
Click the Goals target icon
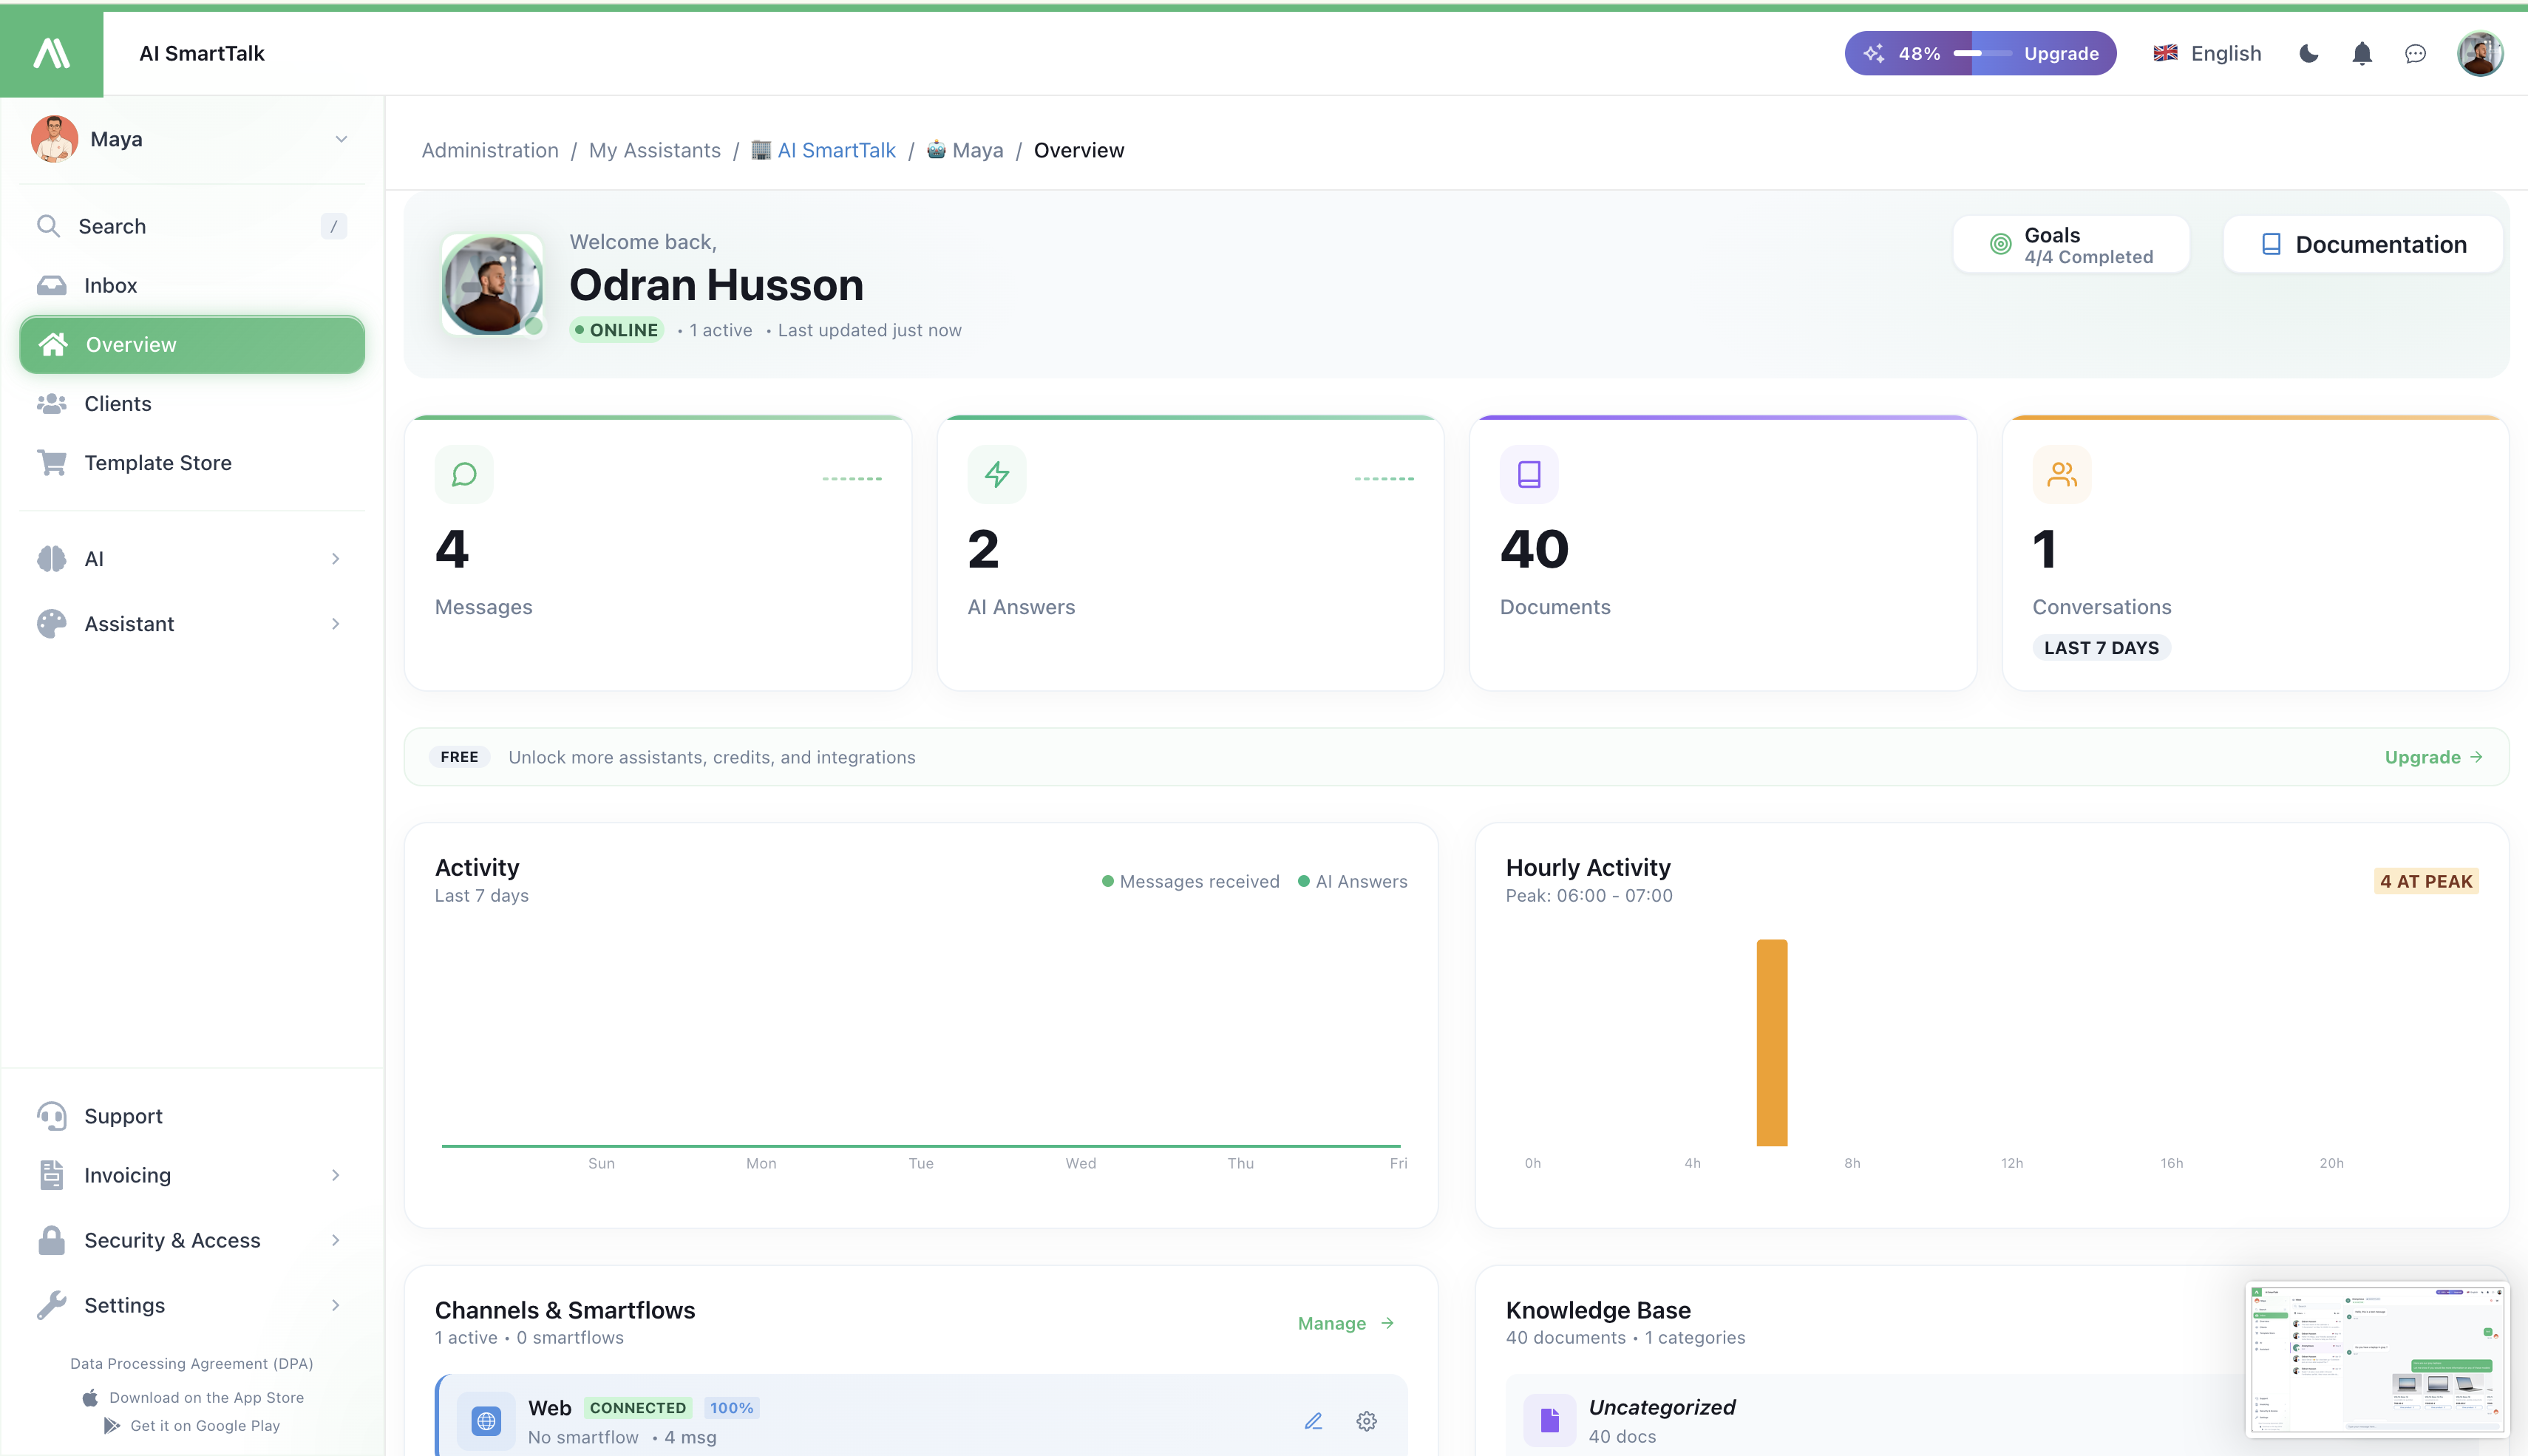2000,244
